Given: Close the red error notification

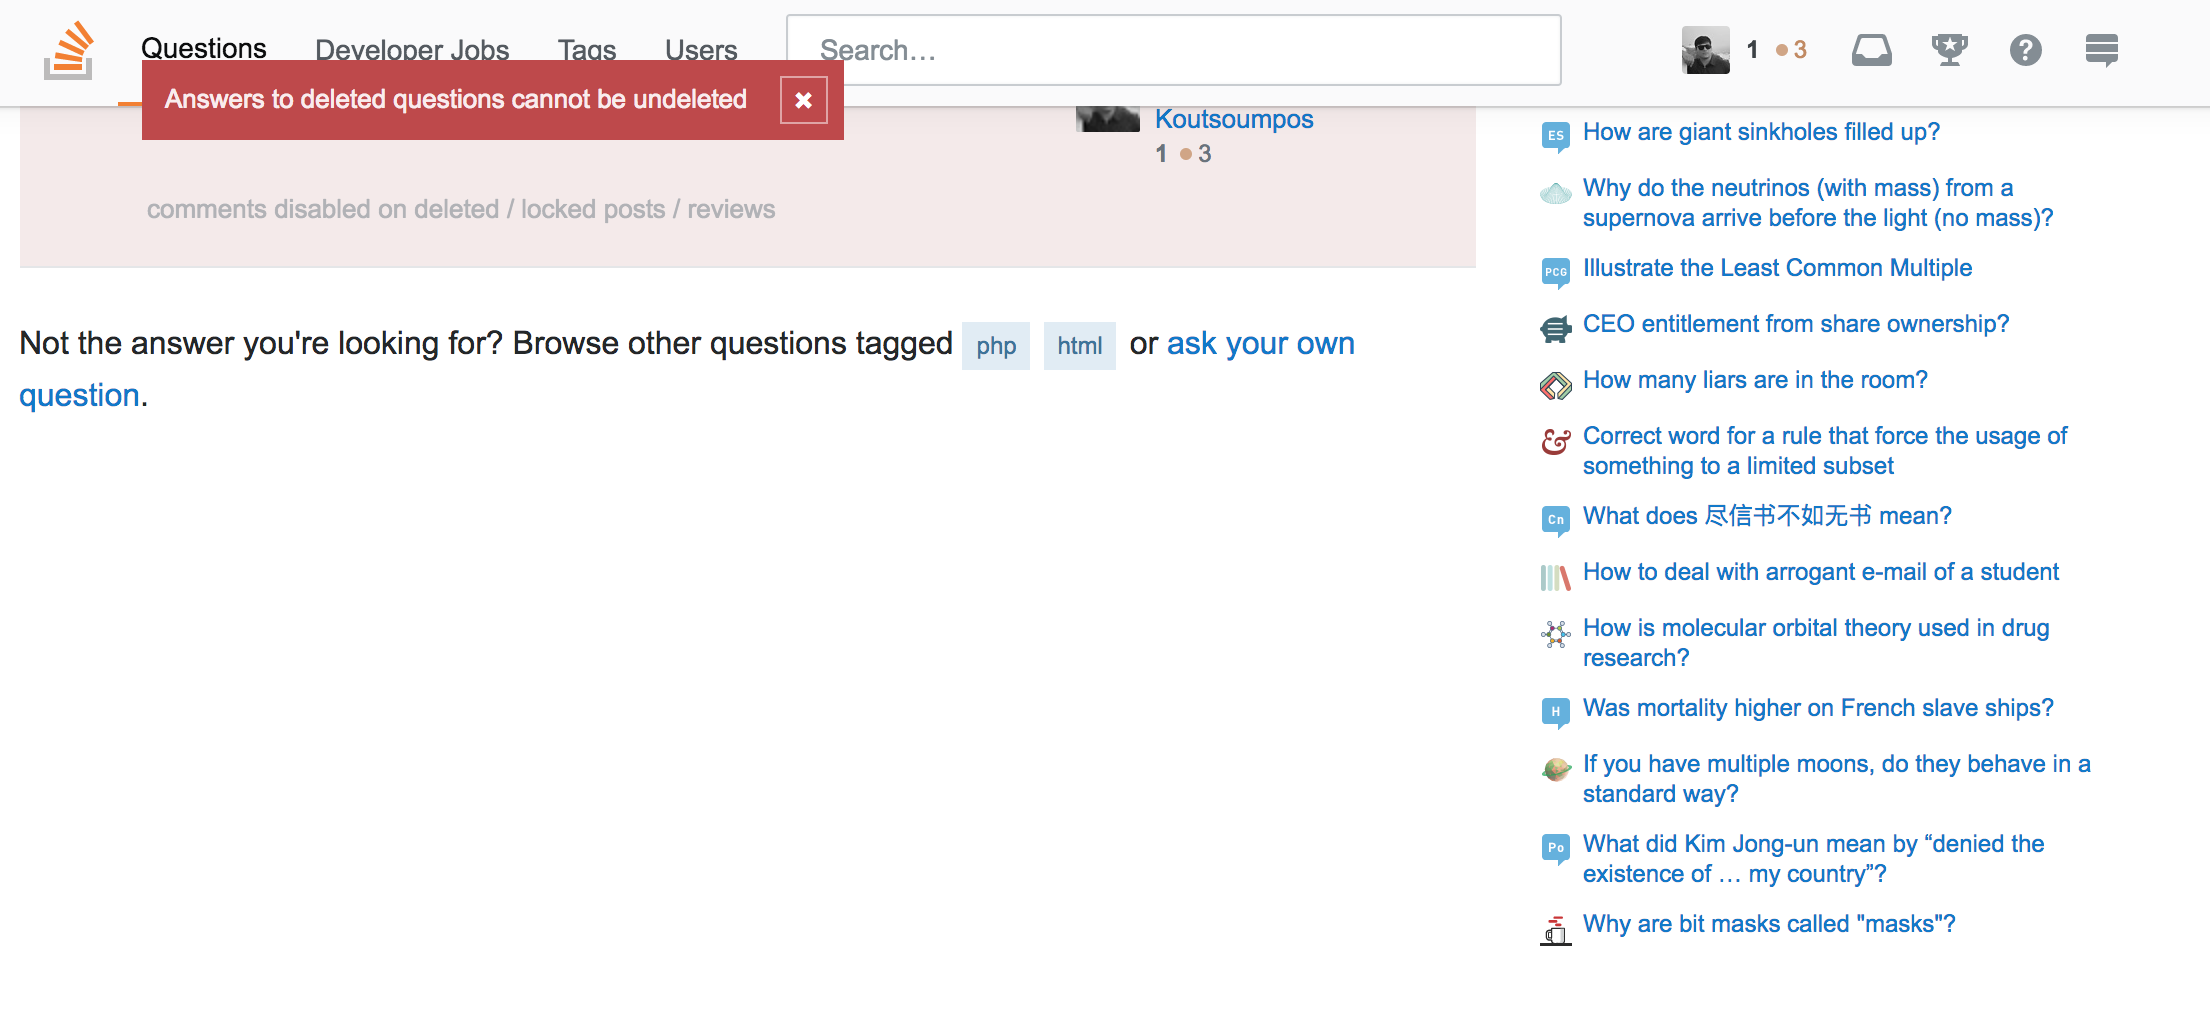Looking at the screenshot, I should coord(803,100).
